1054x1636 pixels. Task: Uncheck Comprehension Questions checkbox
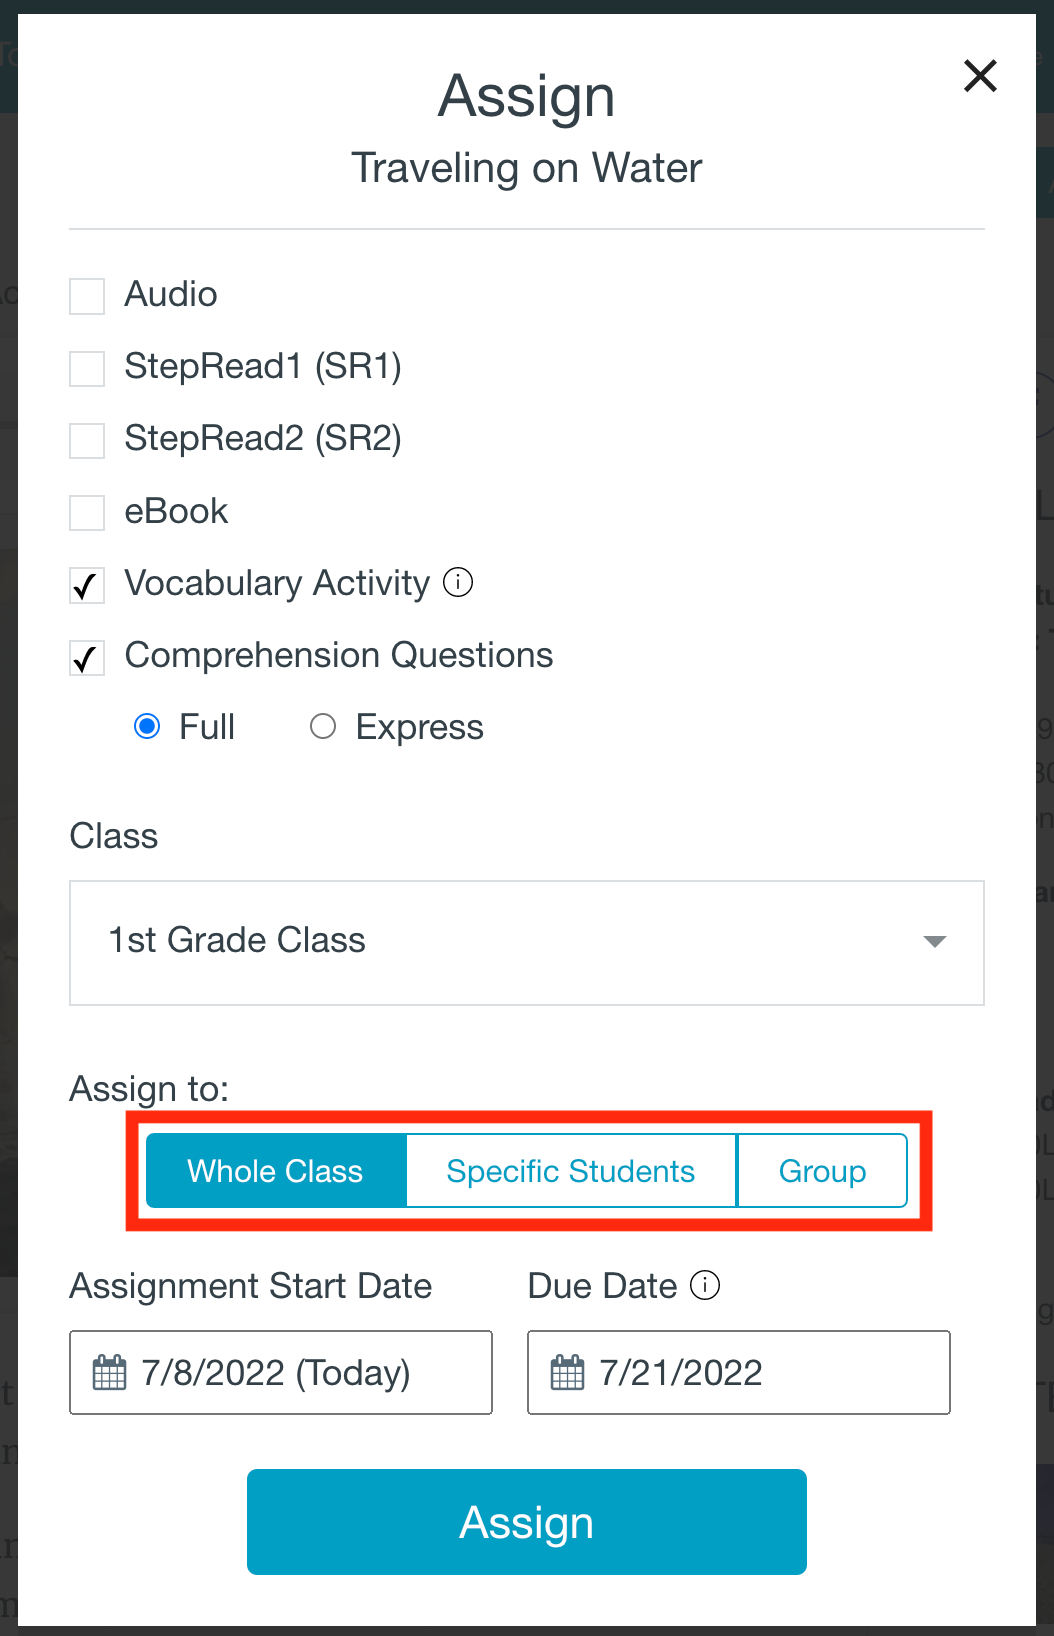point(87,657)
